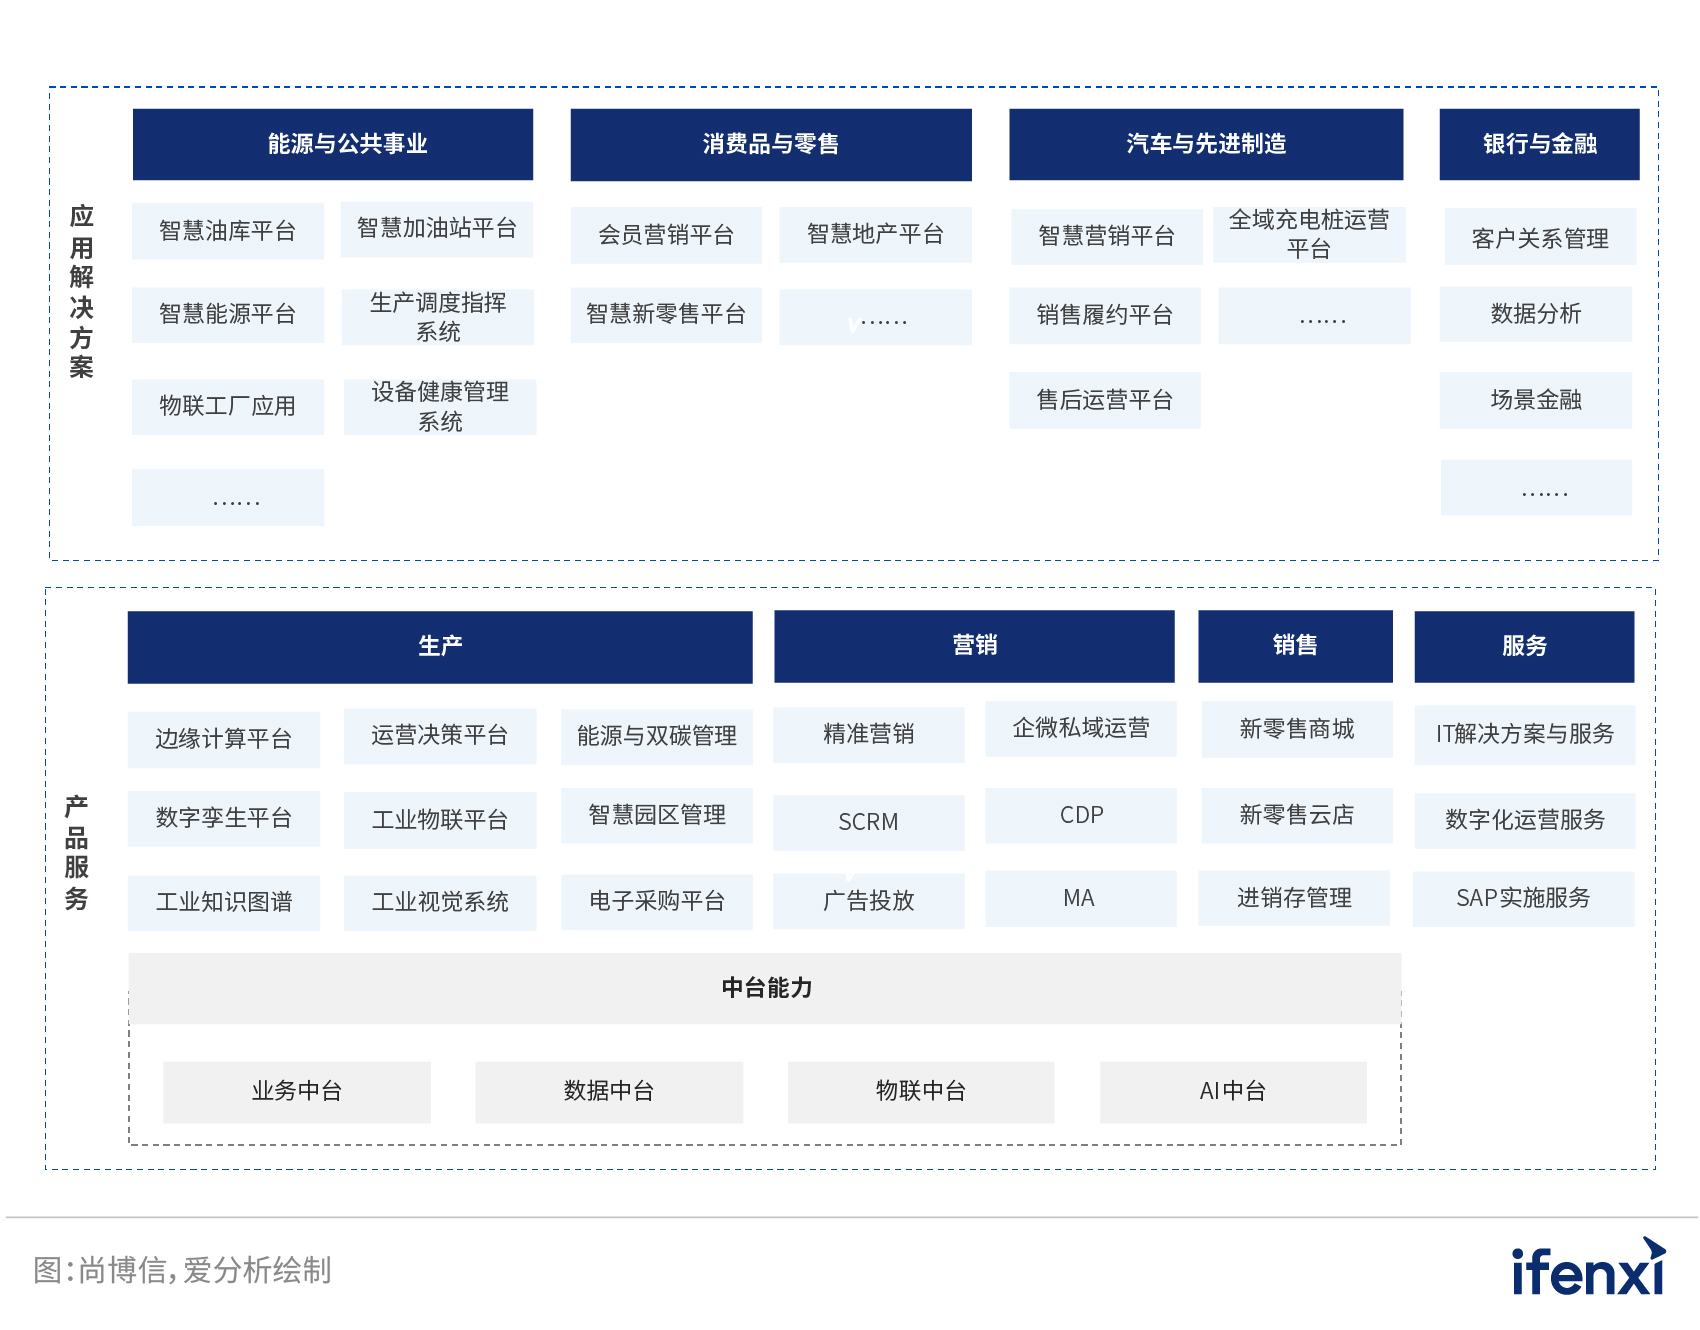The width and height of the screenshot is (1700, 1330).
Task: Click 全域充电桩运营平台 box
Action: 1308,234
